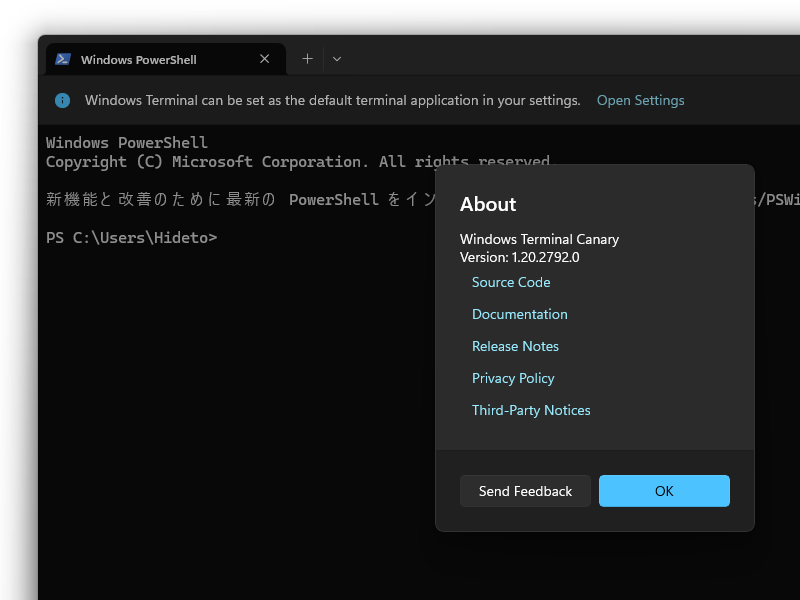The image size is (800, 600).
Task: Open a new tab with the plus icon
Action: tap(306, 59)
